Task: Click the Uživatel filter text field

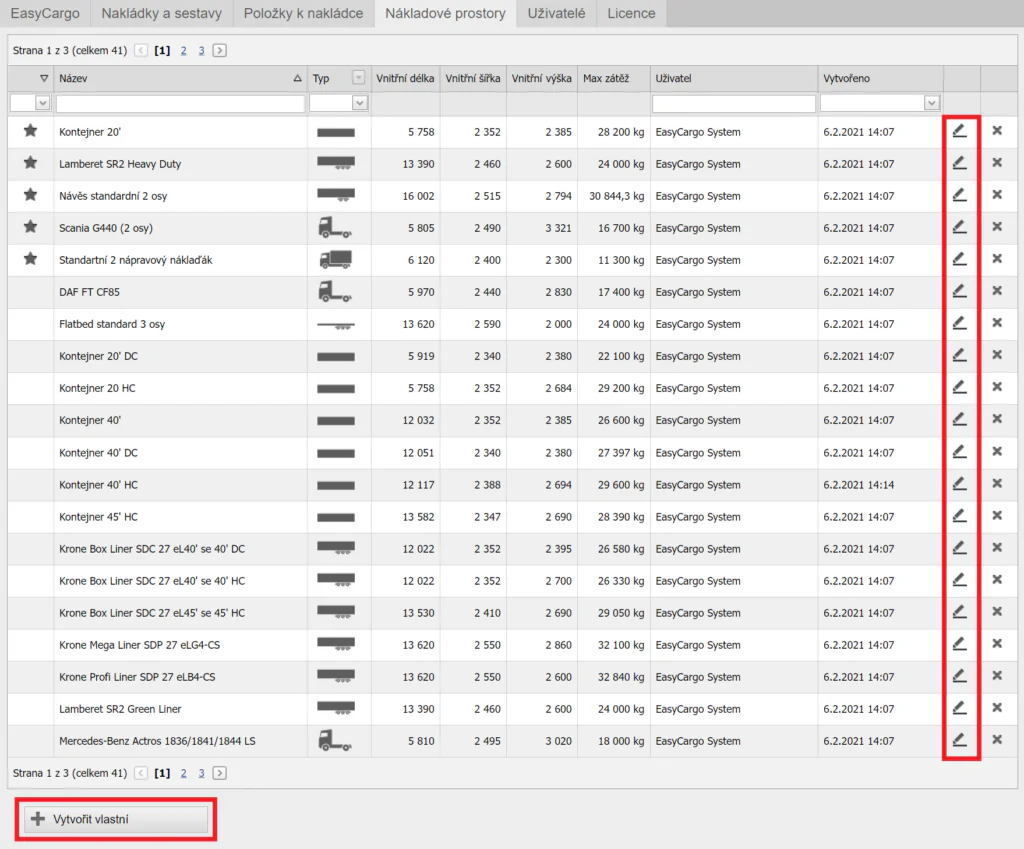Action: 733,103
